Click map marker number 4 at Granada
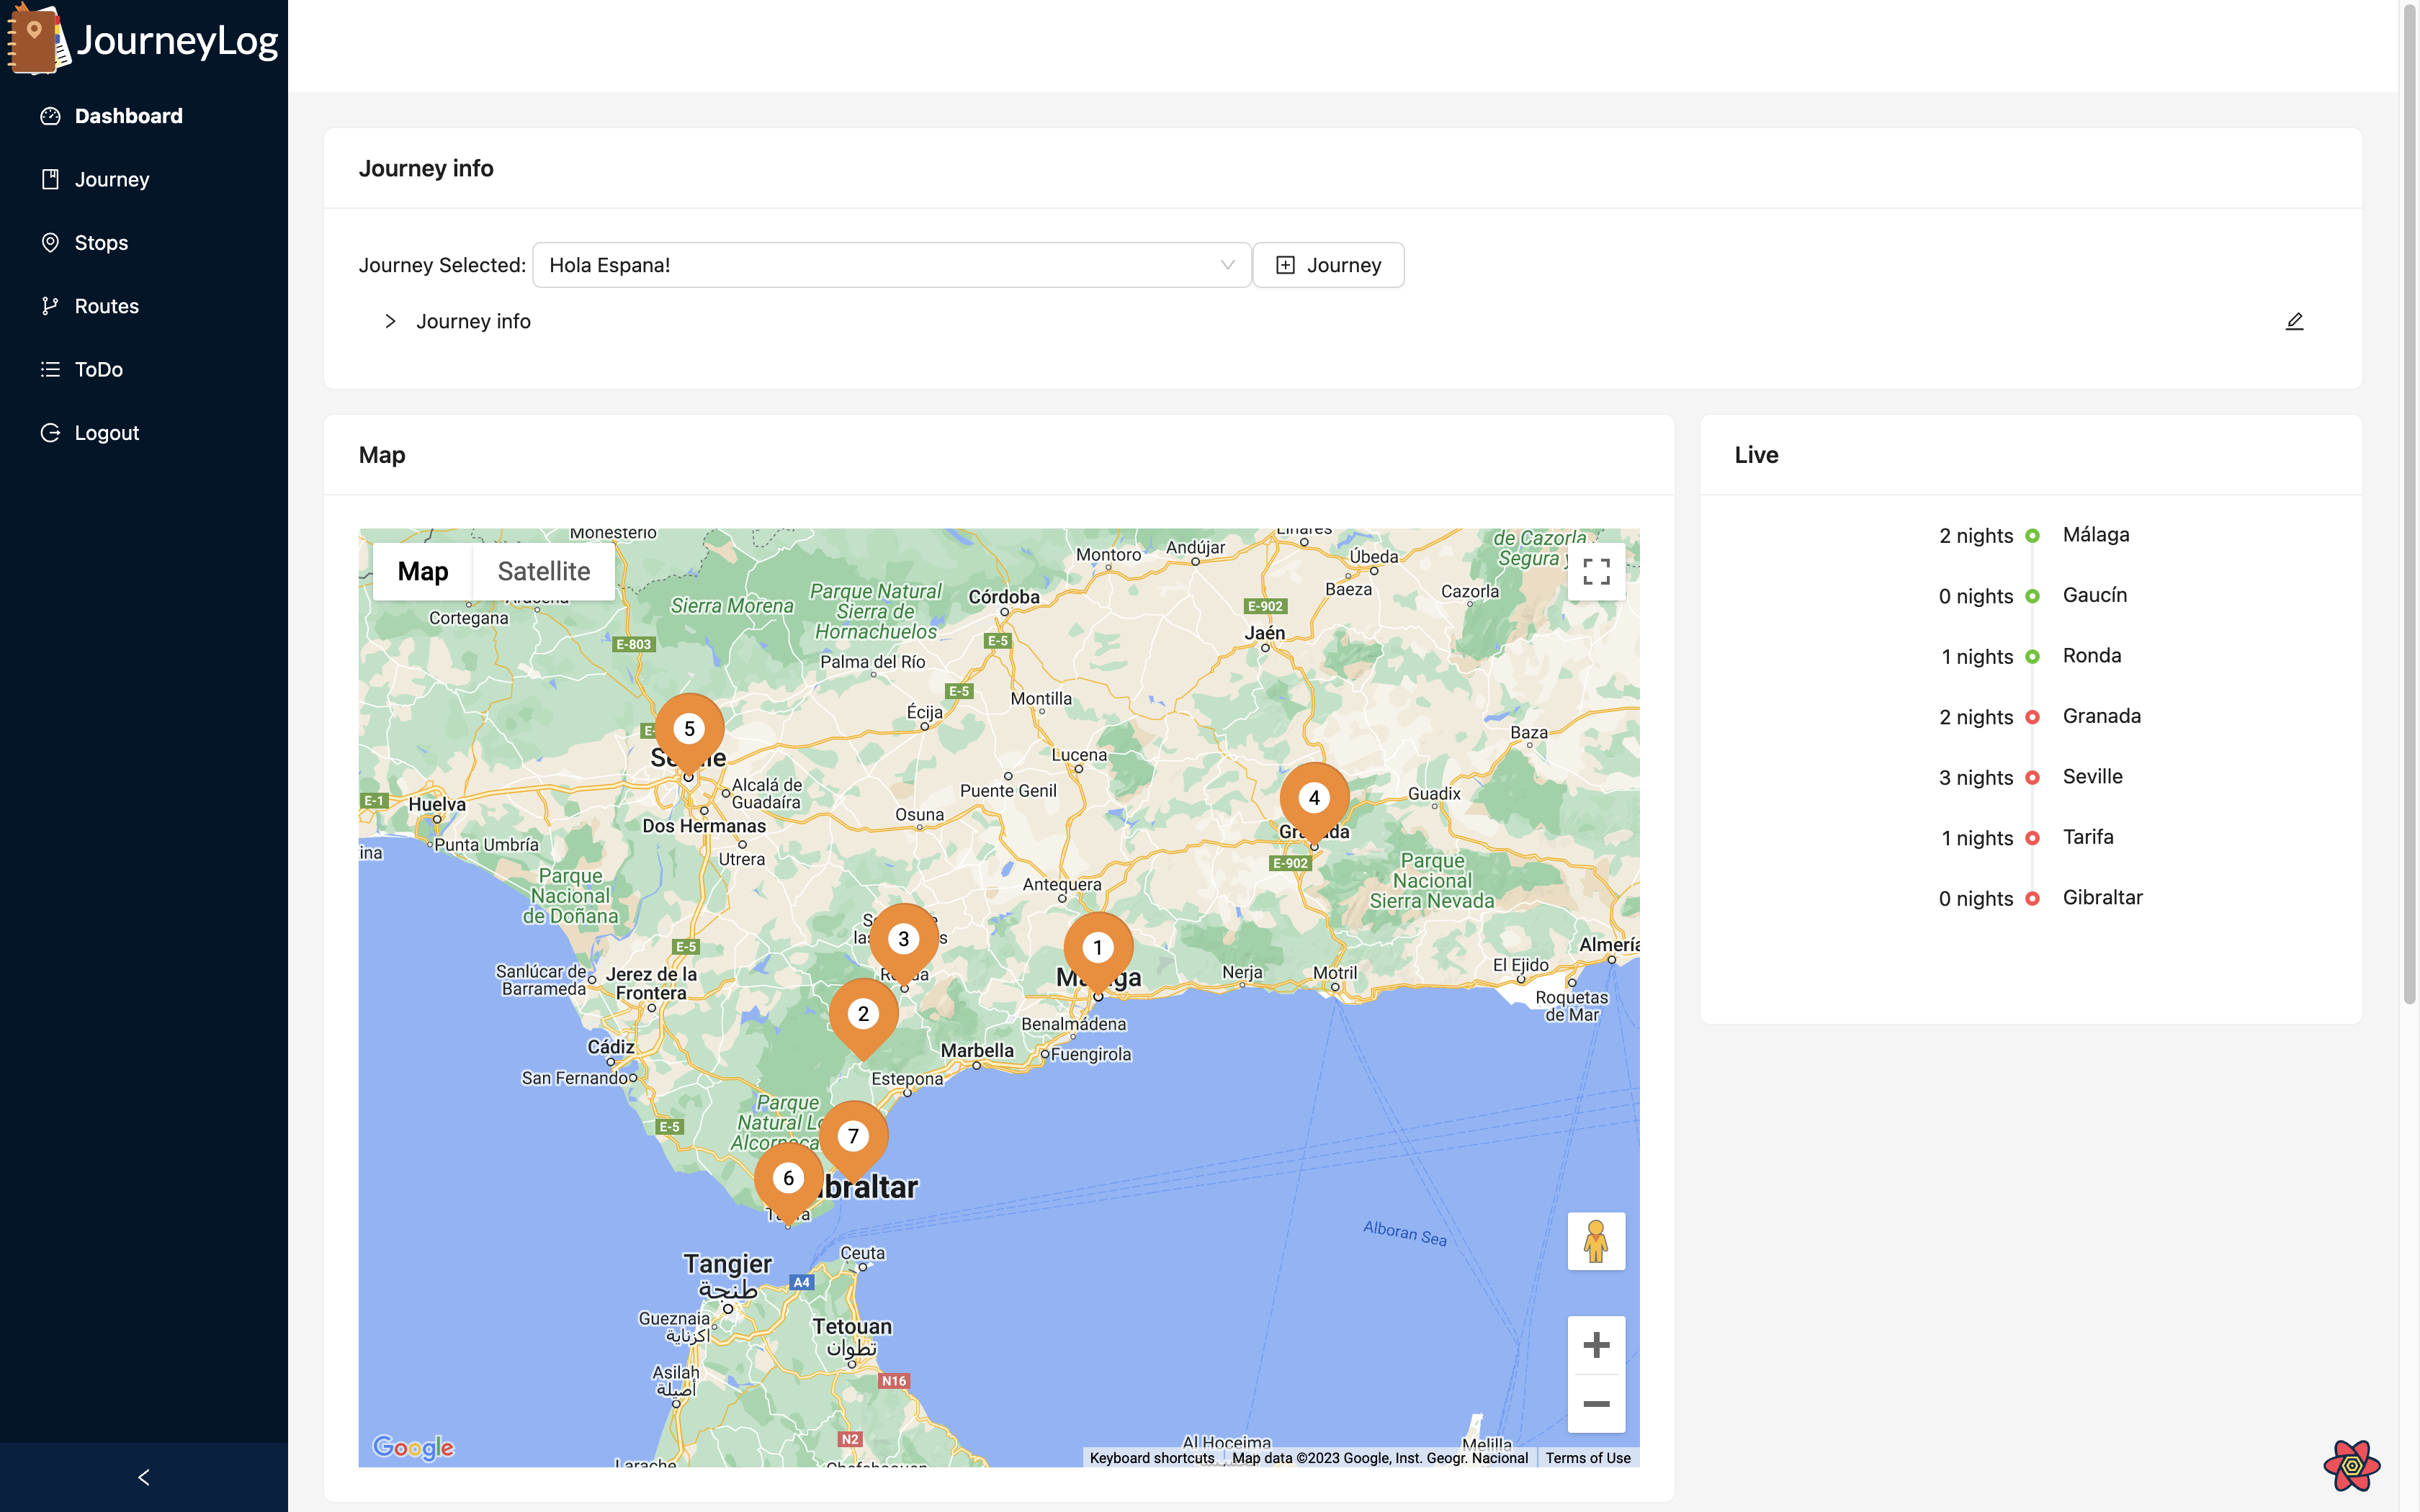Image resolution: width=2420 pixels, height=1512 pixels. 1314,800
